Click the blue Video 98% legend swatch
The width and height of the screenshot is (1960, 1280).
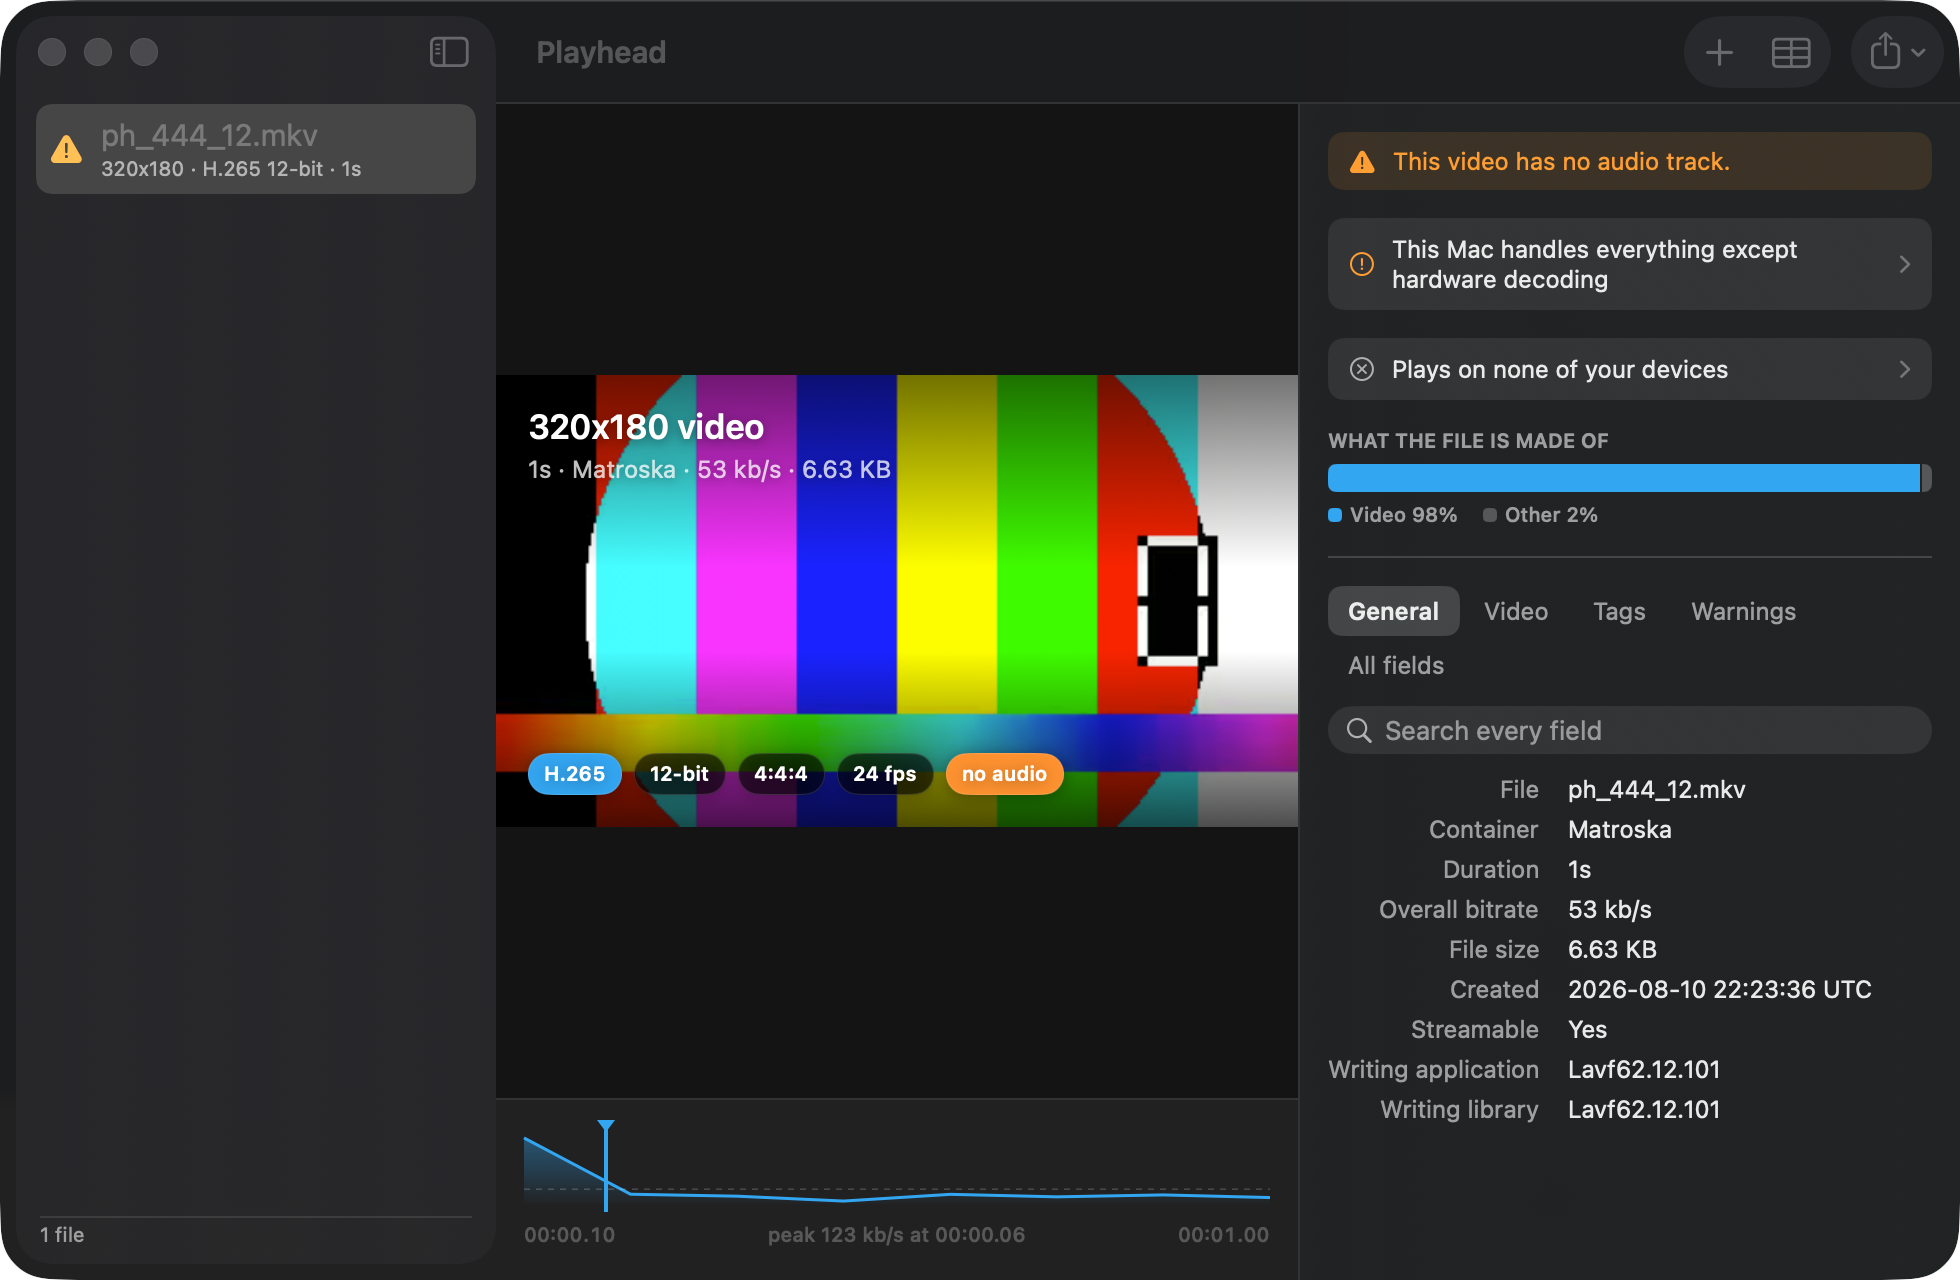(1335, 515)
